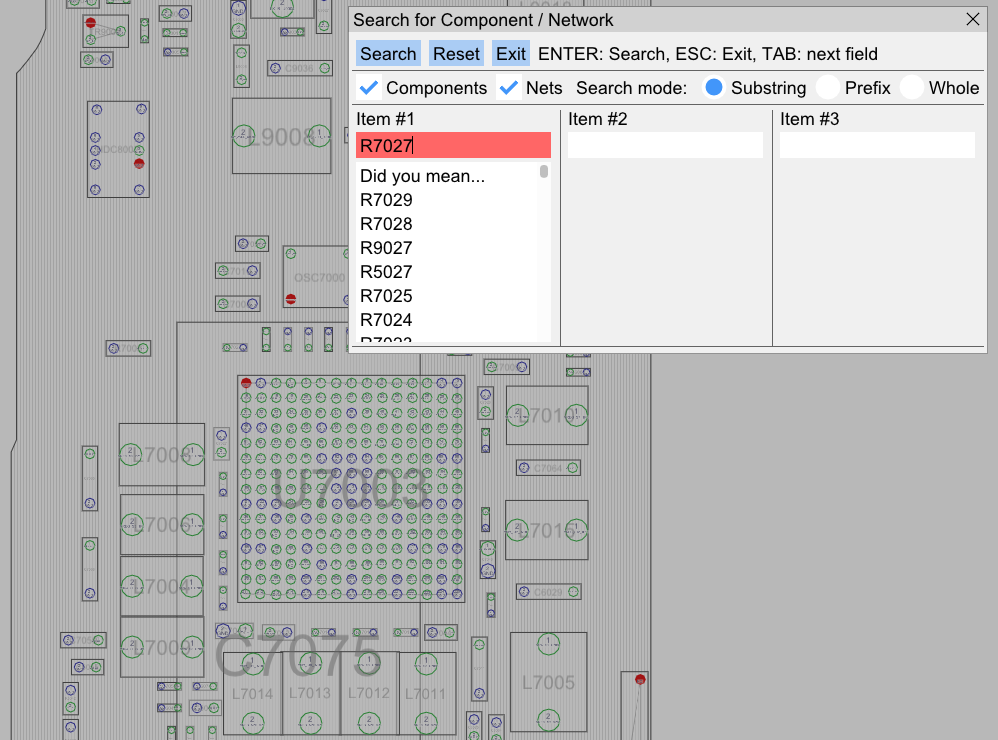Focus the Item #3 input field

pos(877,145)
